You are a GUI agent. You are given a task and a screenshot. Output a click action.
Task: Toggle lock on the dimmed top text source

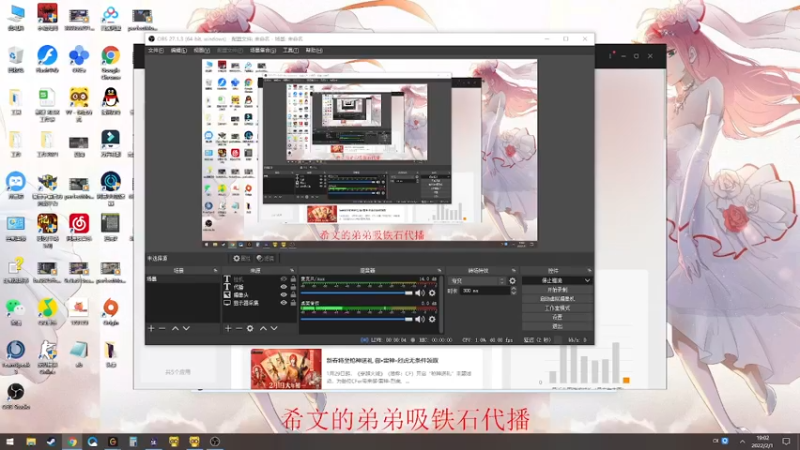click(293, 280)
